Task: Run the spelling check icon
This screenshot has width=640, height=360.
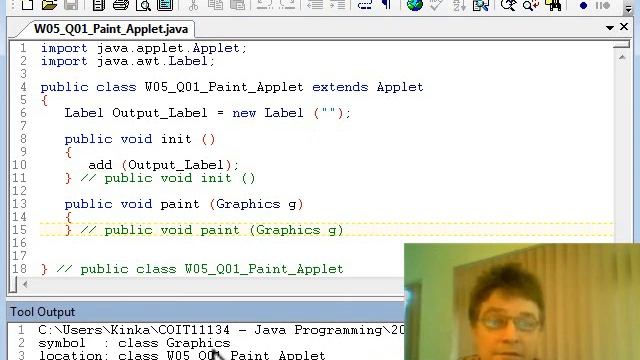Action: (436, 5)
